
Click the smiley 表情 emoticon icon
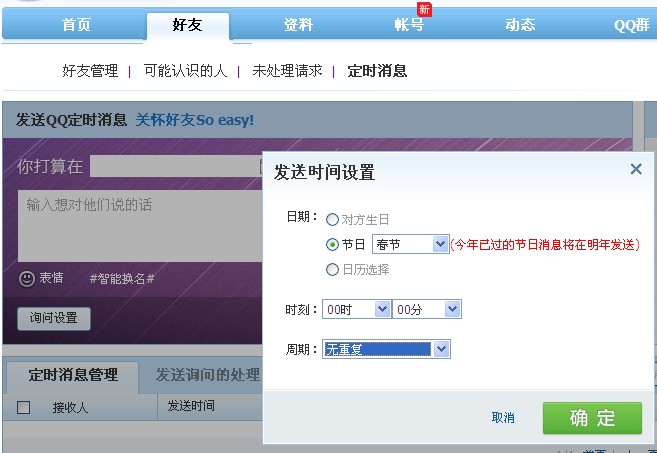[x=27, y=279]
